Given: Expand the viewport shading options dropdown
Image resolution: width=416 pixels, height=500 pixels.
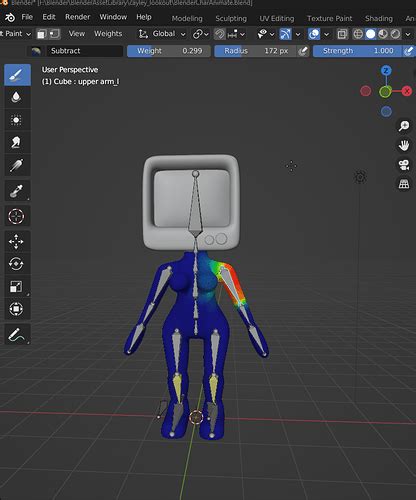Looking at the screenshot, I should 408,34.
